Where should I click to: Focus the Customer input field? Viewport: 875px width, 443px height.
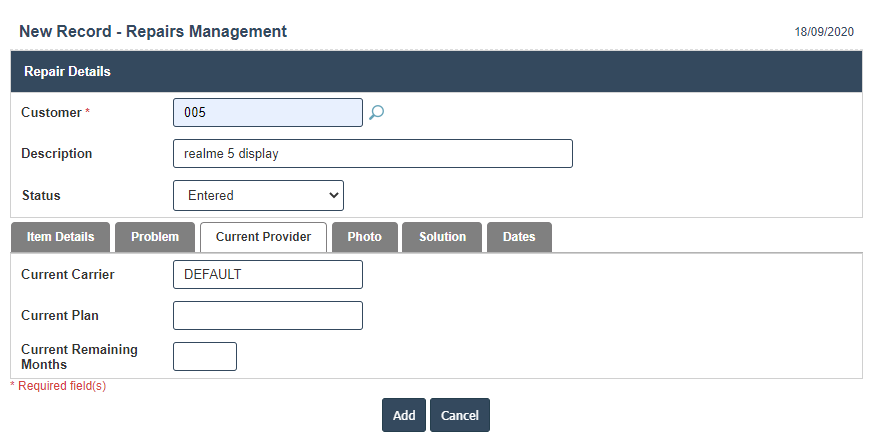[x=267, y=113]
